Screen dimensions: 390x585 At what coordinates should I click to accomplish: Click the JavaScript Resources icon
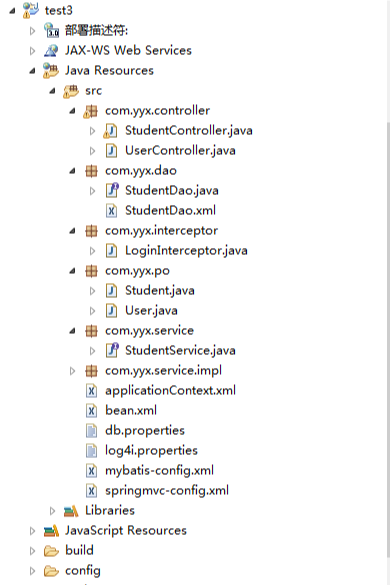click(x=51, y=531)
